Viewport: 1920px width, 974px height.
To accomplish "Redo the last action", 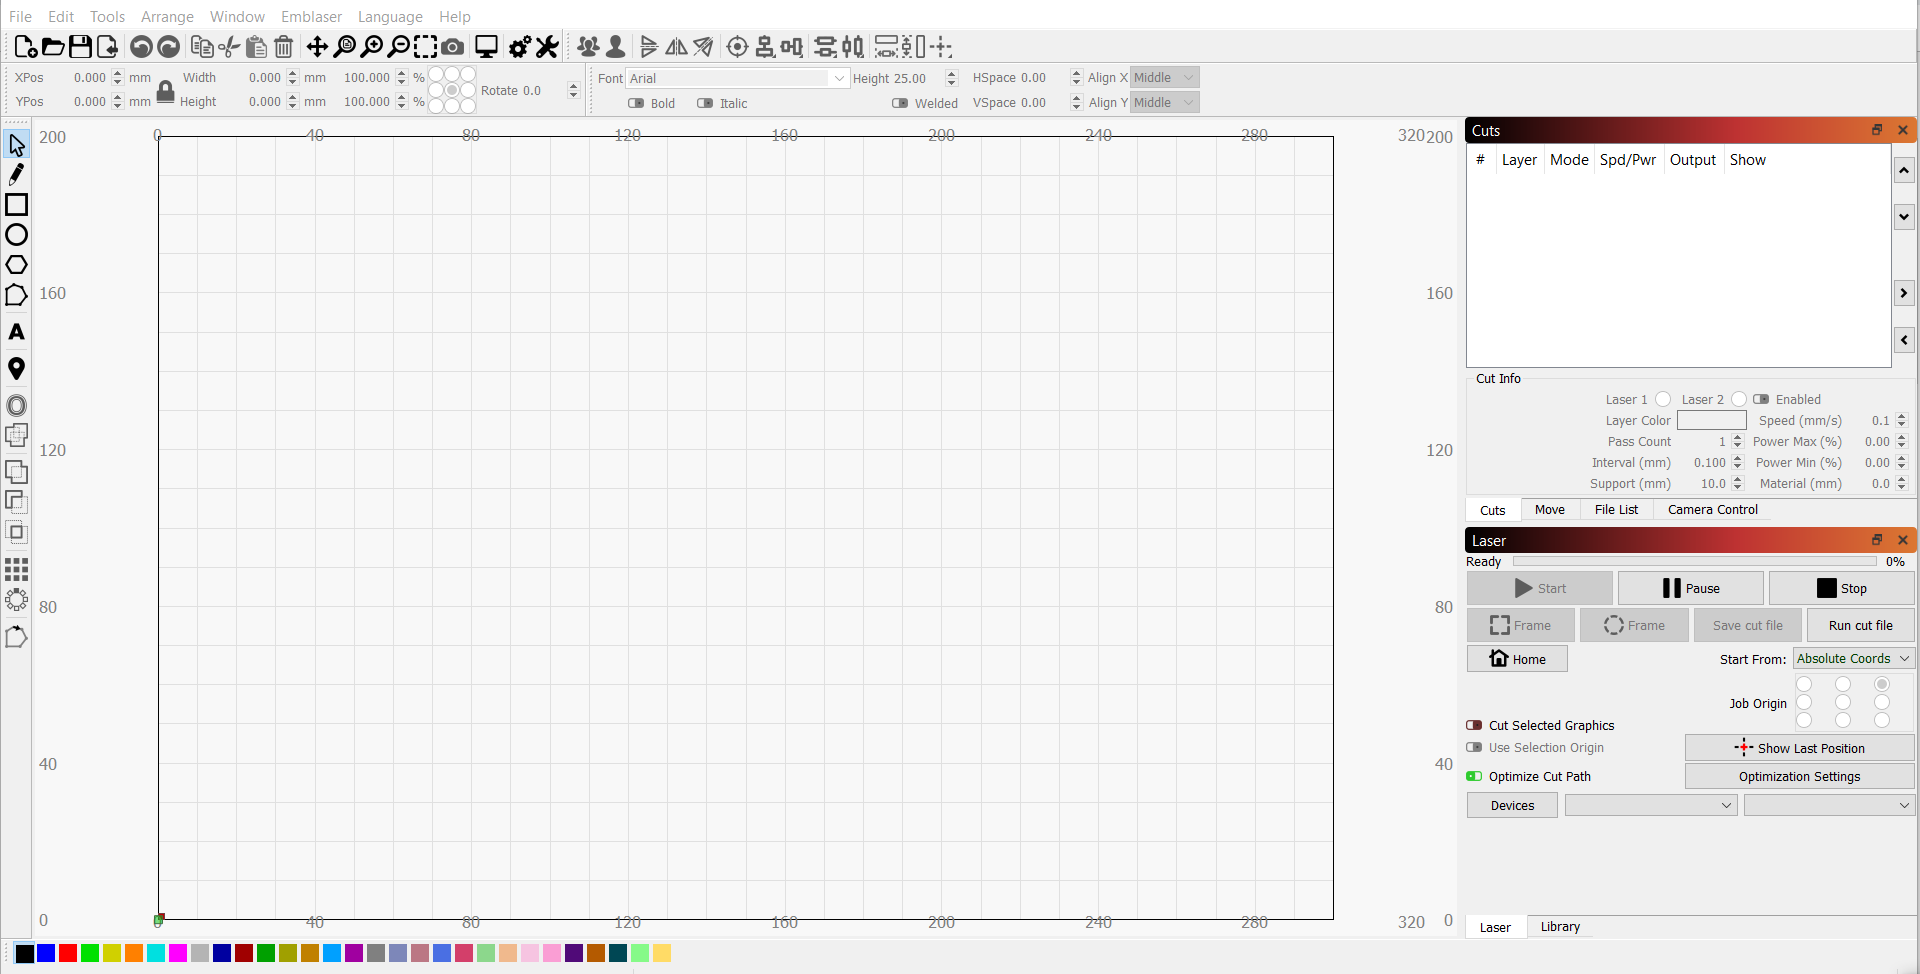I will pyautogui.click(x=169, y=46).
